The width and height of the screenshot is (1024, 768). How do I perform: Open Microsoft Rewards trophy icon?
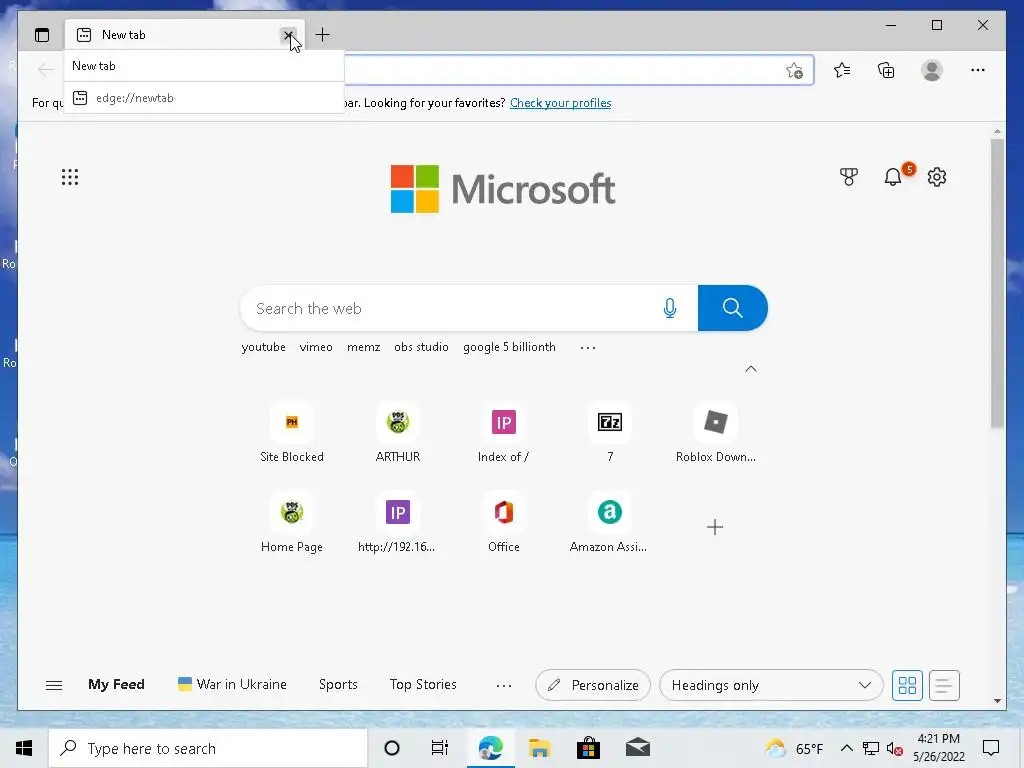[x=848, y=177]
